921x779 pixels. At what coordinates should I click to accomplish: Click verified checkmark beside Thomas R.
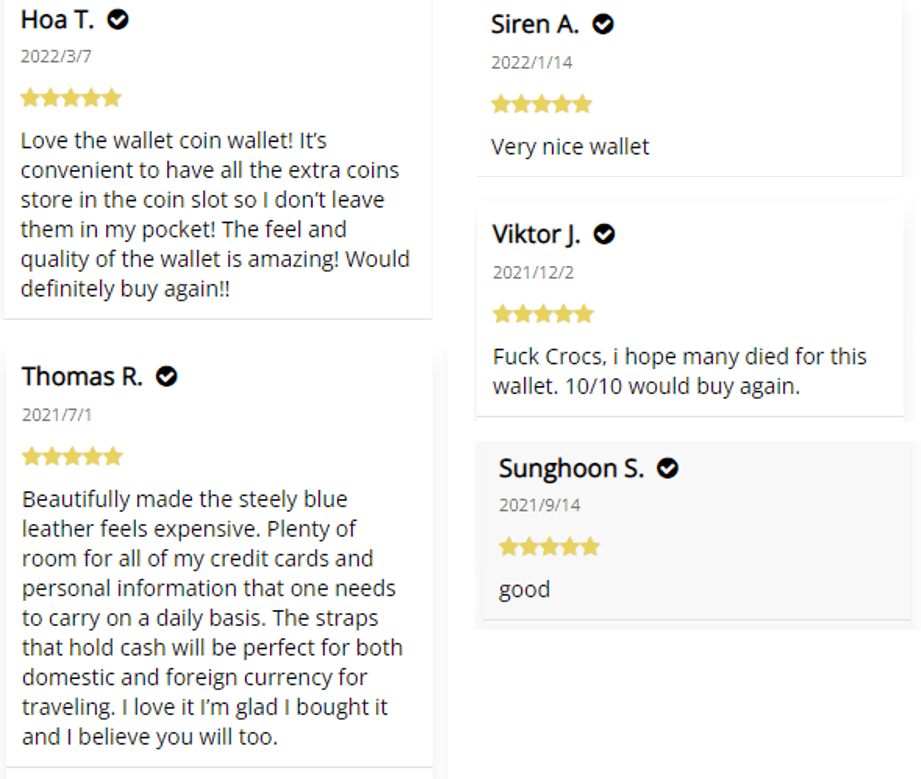click(167, 376)
